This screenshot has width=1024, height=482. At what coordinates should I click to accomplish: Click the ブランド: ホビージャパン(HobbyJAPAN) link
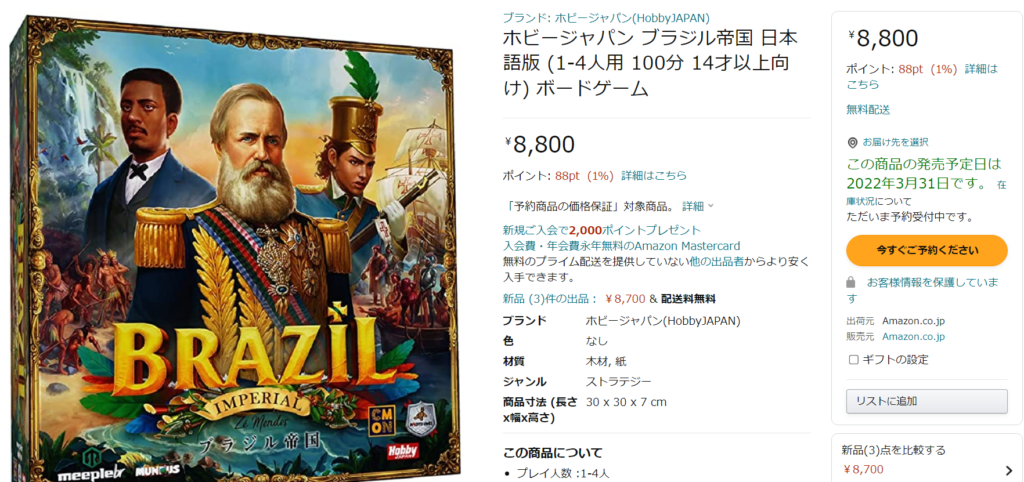pyautogui.click(x=606, y=18)
